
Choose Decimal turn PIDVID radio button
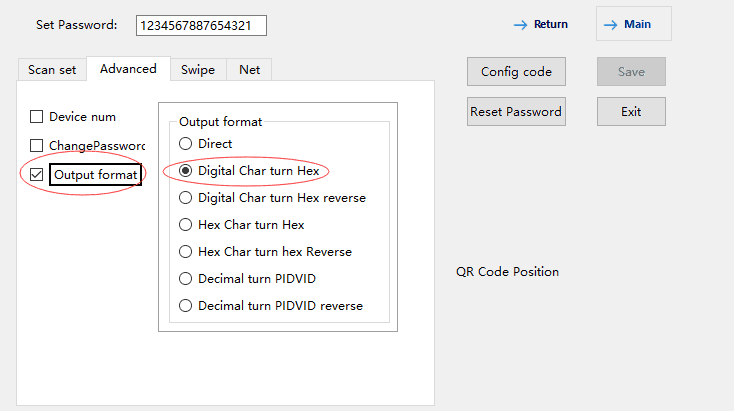coord(186,279)
